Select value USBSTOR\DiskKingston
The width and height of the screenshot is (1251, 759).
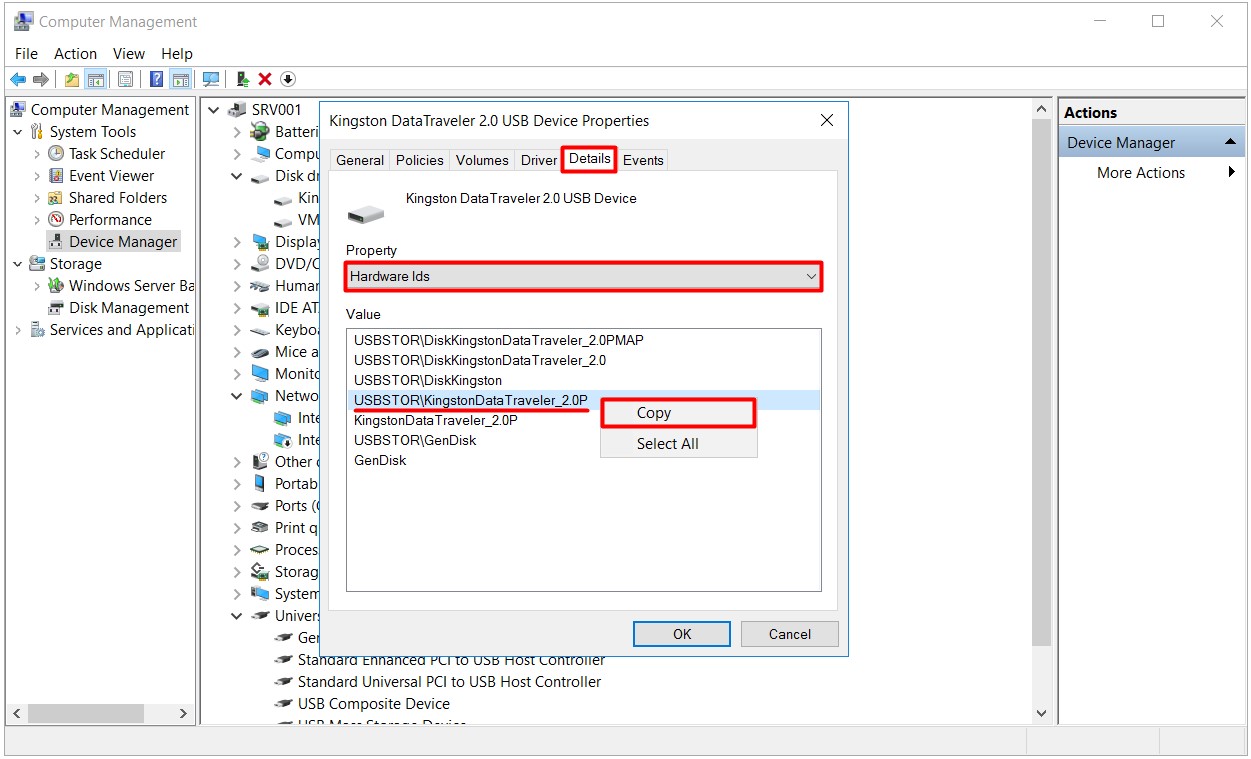[x=428, y=380]
